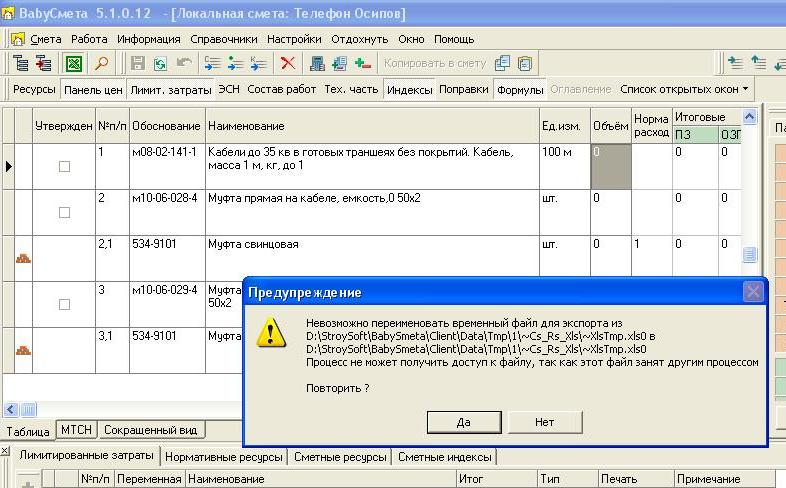Screen dimensions: 786x488
Task: Open the Справочники menu
Action: 224,39
